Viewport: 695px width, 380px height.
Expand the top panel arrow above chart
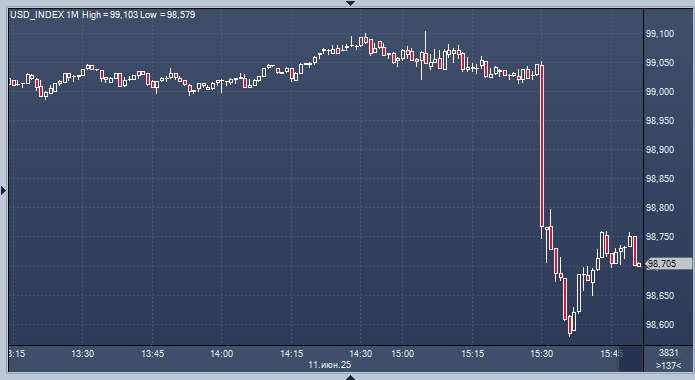pyautogui.click(x=350, y=3)
